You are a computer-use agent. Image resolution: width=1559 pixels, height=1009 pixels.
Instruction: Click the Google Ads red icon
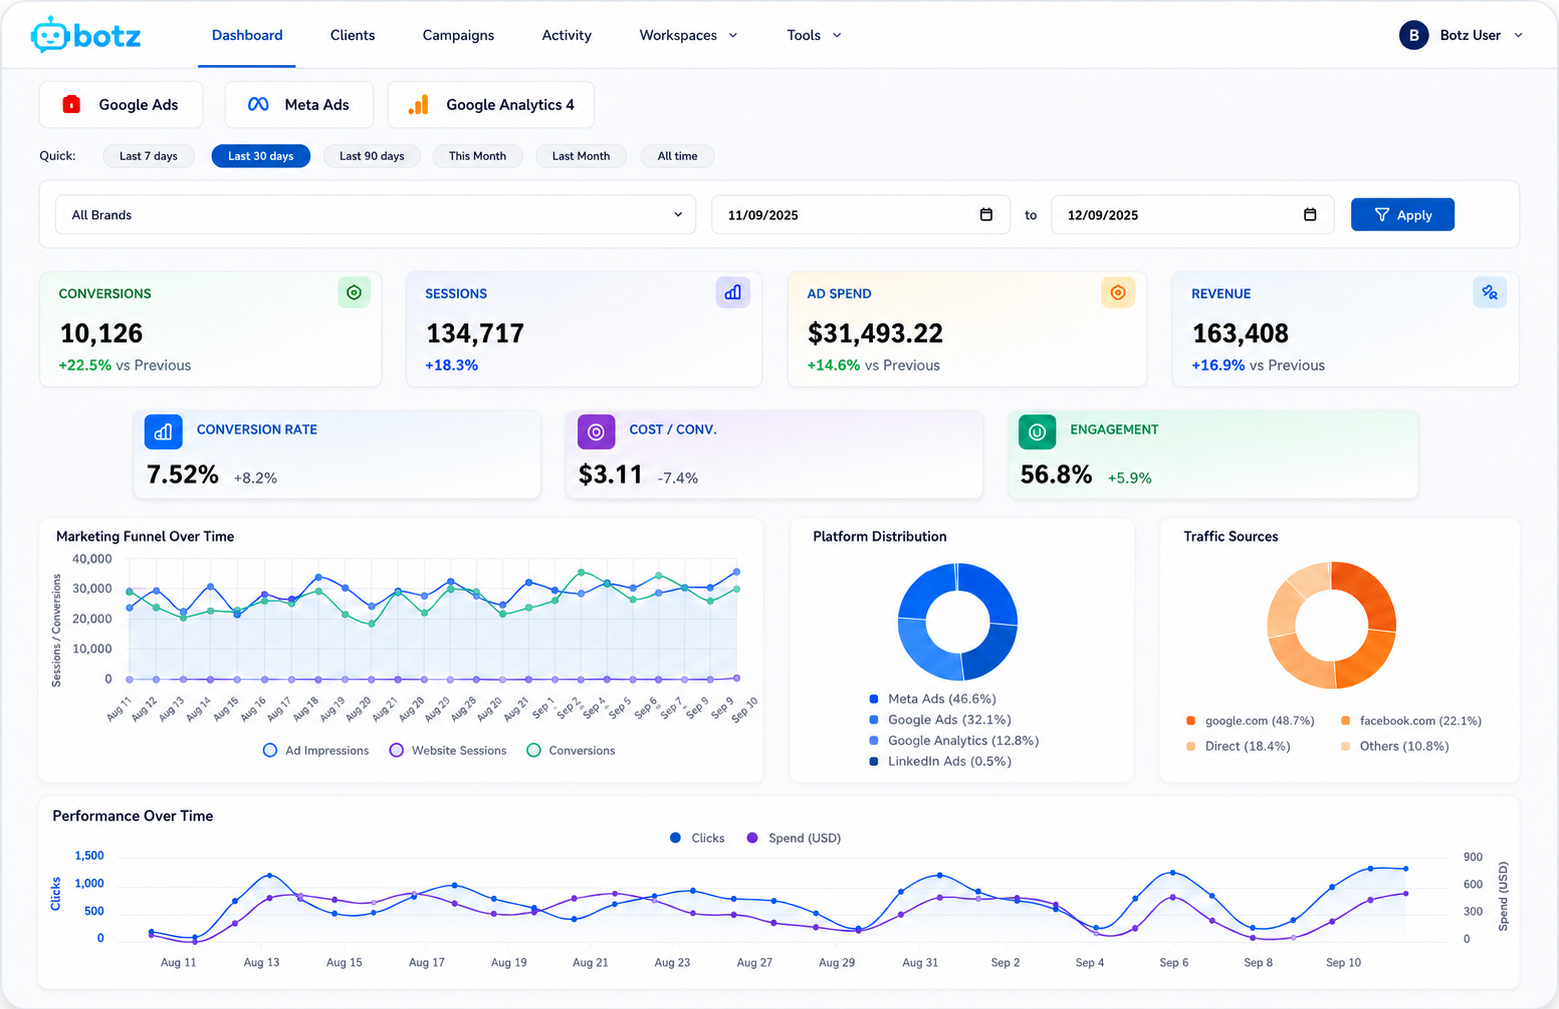tap(71, 104)
